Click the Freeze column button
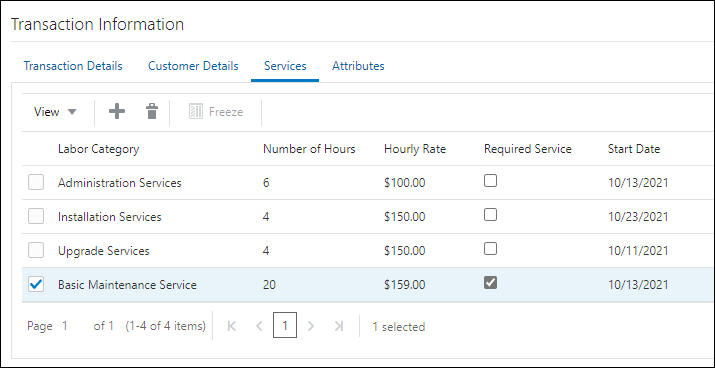715x368 pixels. click(216, 112)
